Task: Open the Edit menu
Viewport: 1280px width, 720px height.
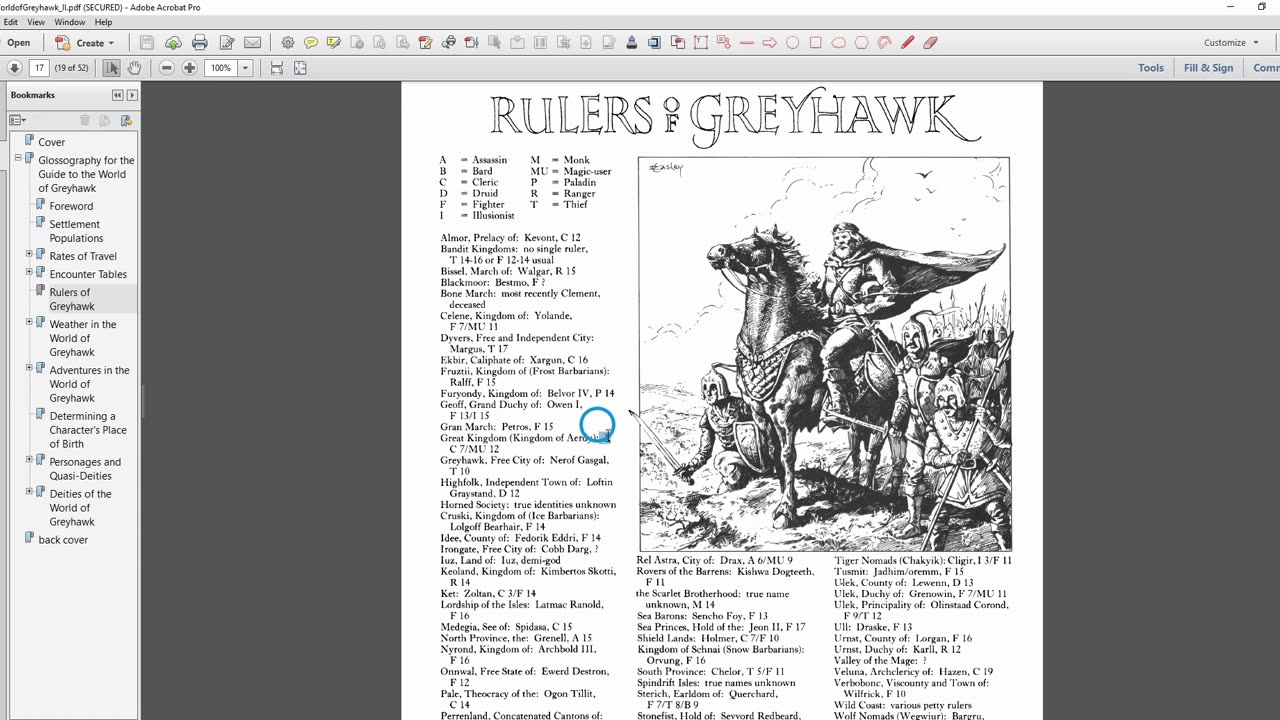Action: pos(11,22)
